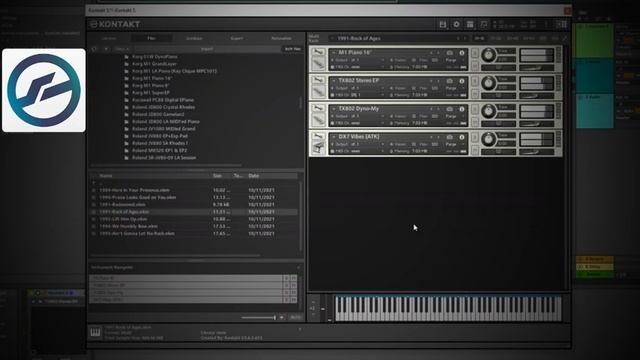Click info icon of TX802 Dyno-My
Screen dimensions: 640x360
[462, 109]
